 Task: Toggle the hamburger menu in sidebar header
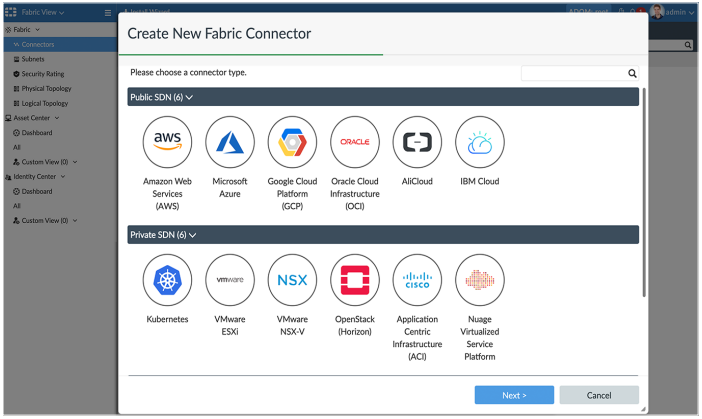108,13
